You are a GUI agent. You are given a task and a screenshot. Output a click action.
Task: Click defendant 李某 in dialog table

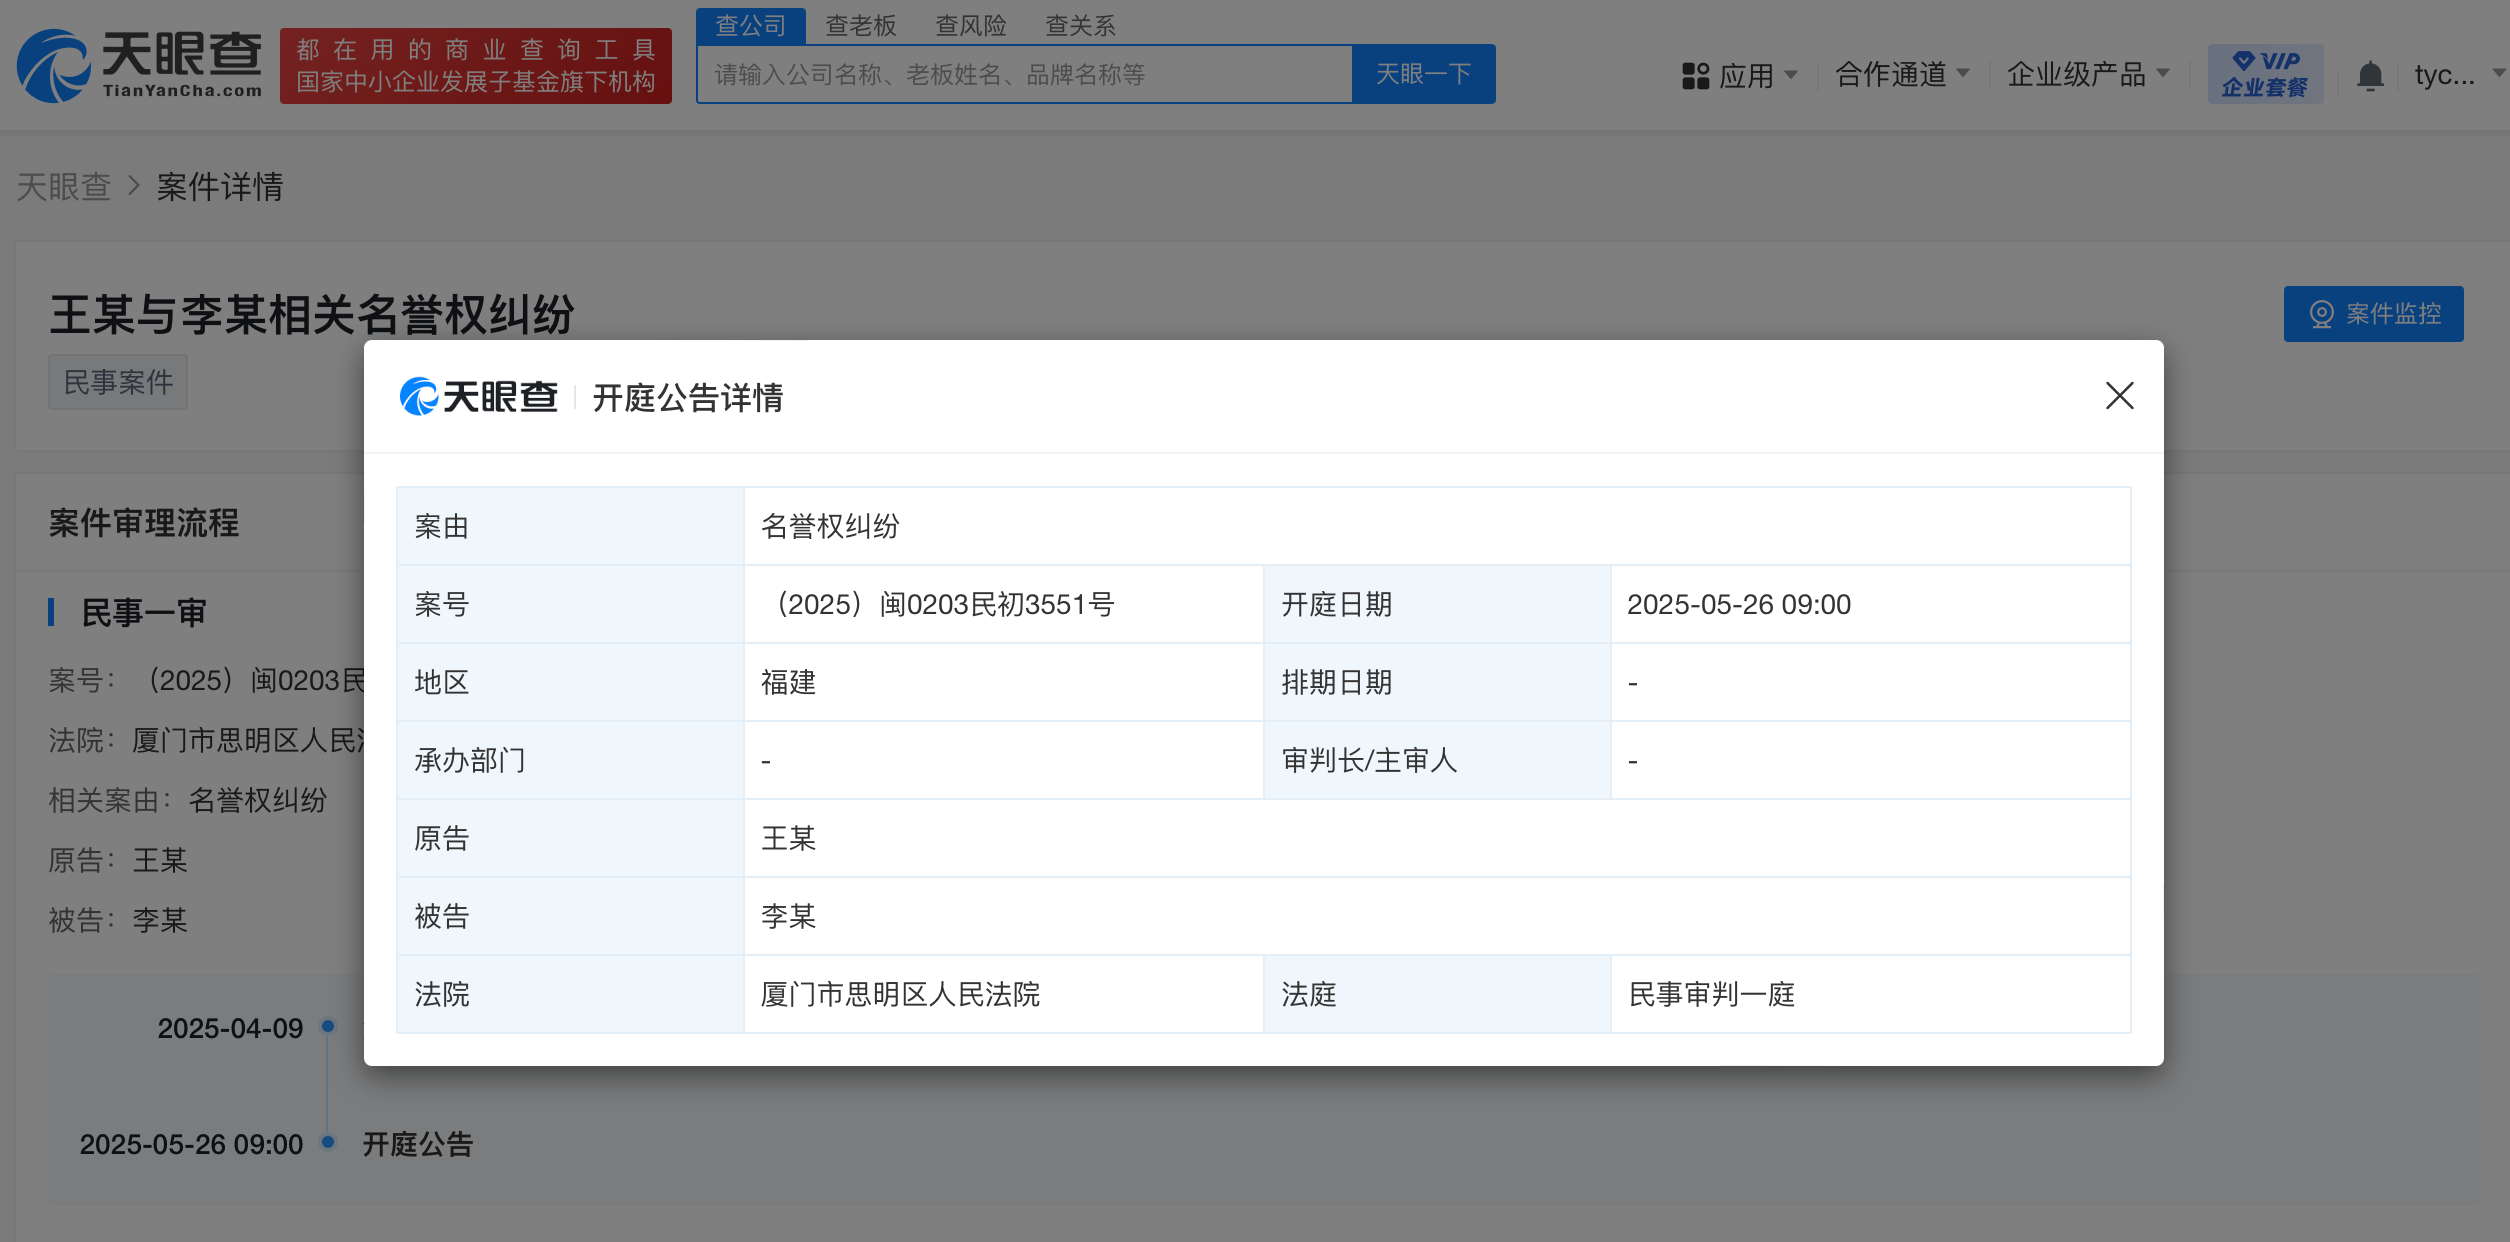point(788,917)
